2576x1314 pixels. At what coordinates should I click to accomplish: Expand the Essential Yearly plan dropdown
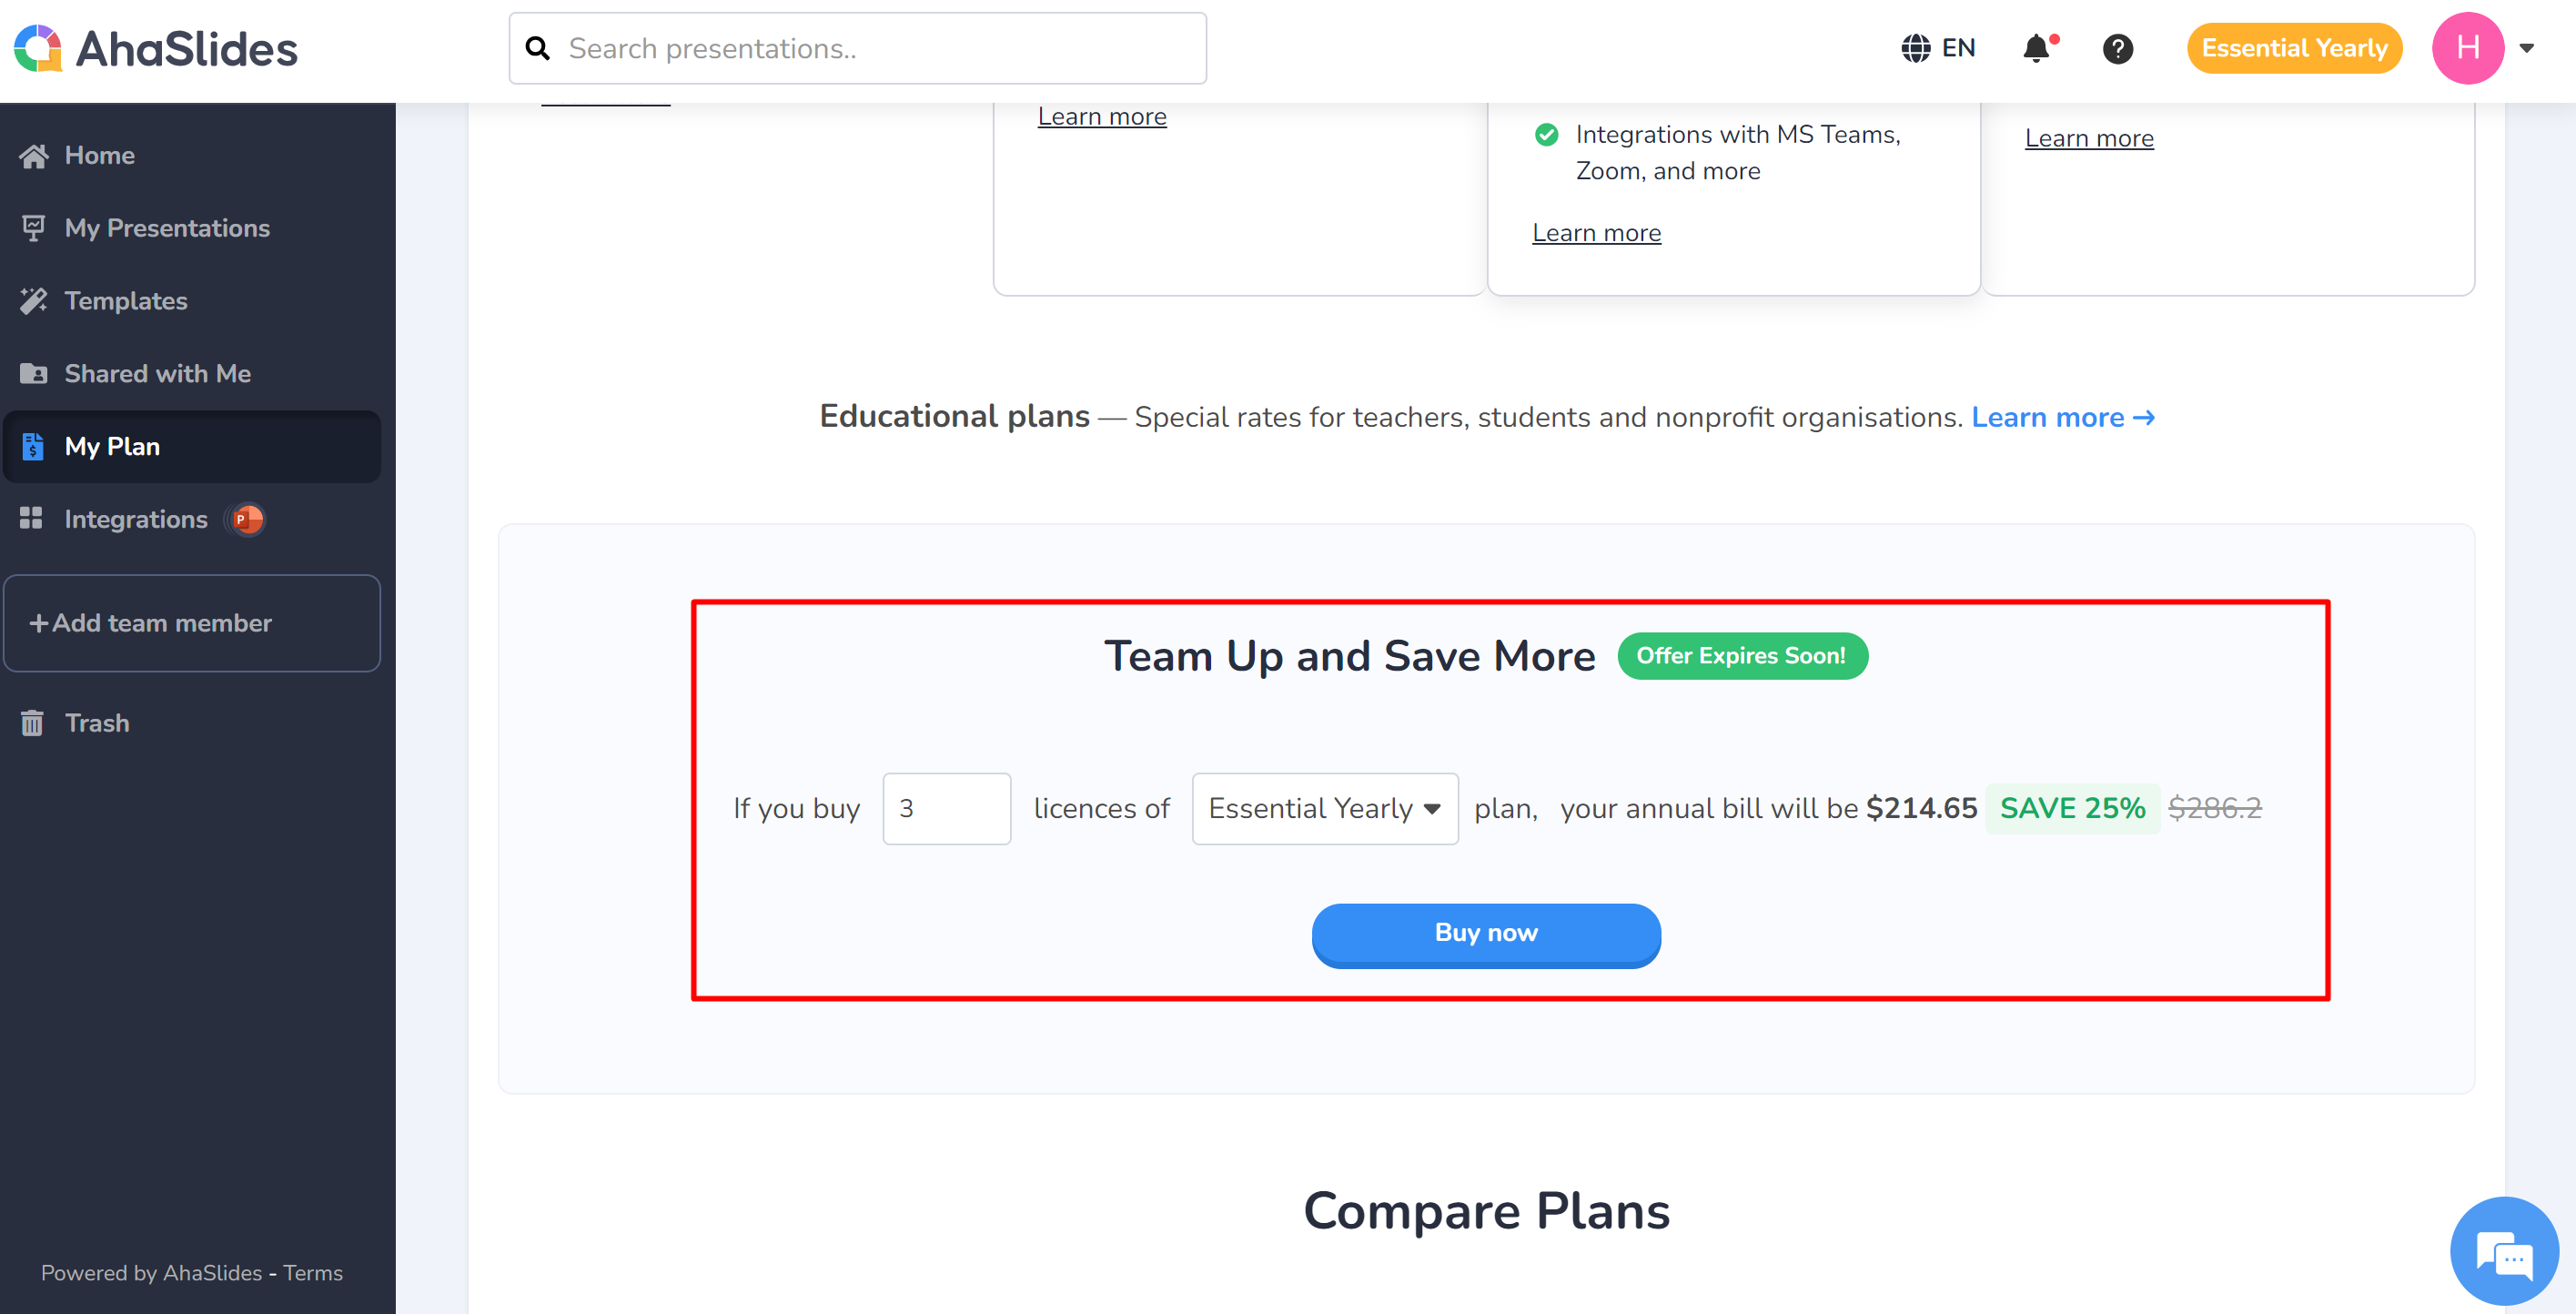1324,808
